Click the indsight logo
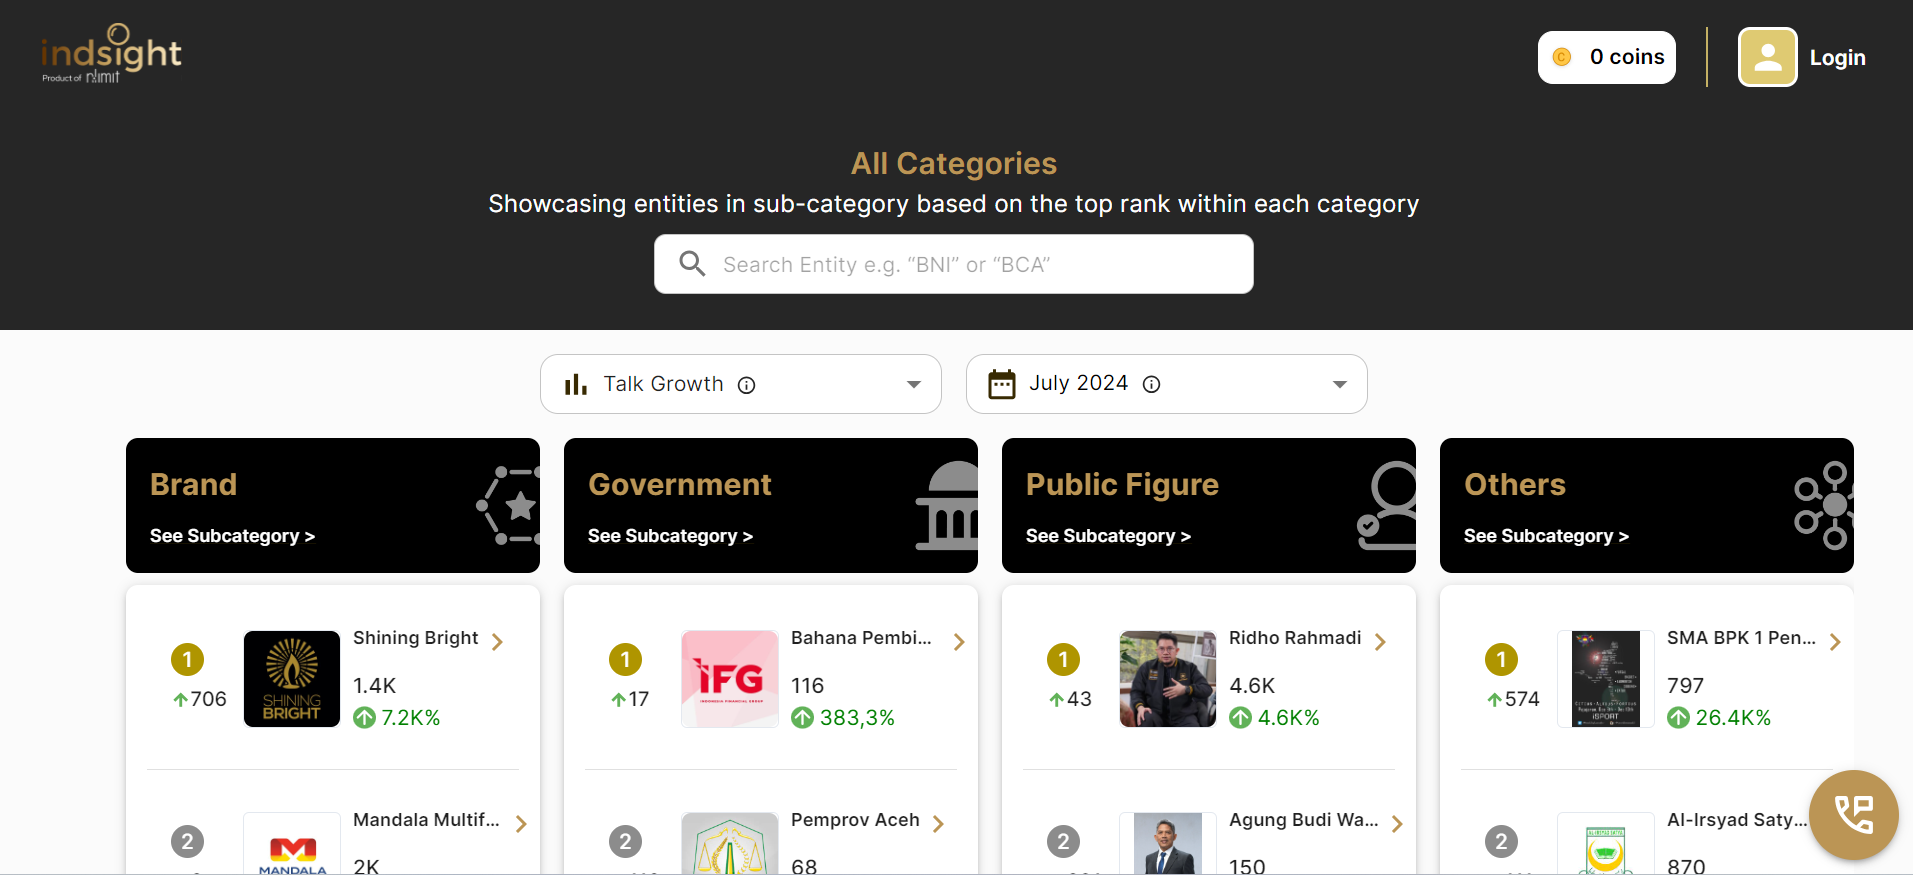Image resolution: width=1913 pixels, height=875 pixels. (111, 55)
